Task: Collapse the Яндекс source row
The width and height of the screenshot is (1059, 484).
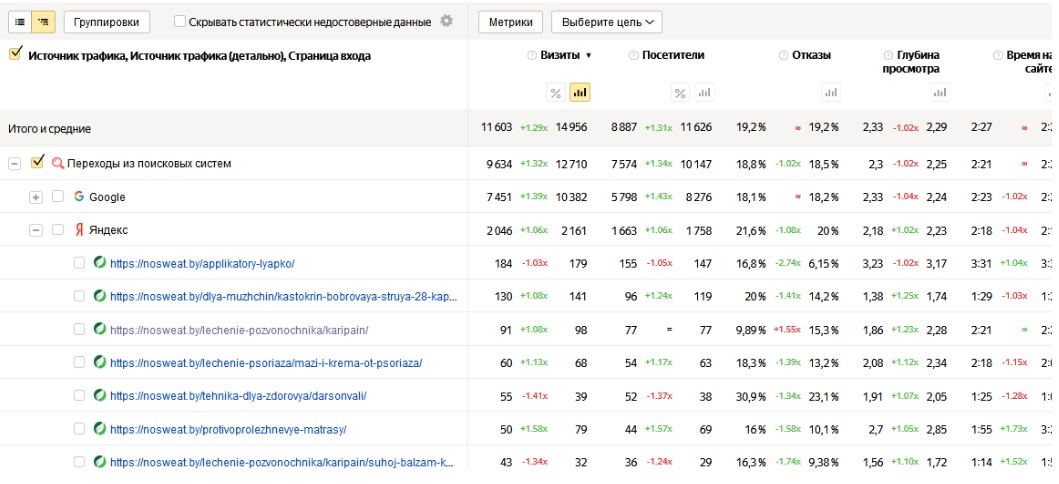Action: [36, 230]
